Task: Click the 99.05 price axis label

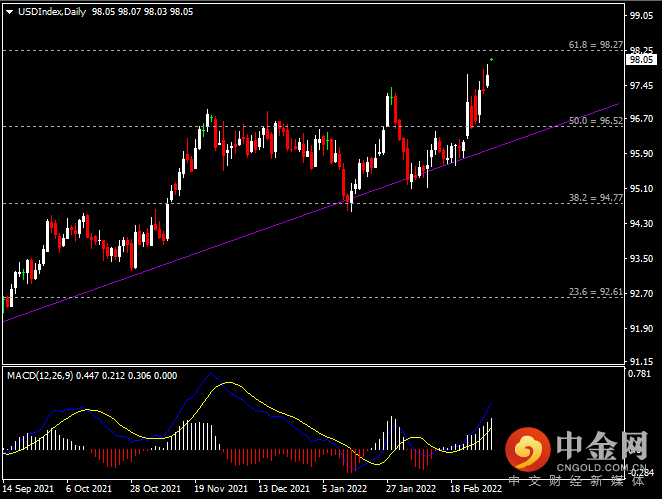Action: pos(641,16)
